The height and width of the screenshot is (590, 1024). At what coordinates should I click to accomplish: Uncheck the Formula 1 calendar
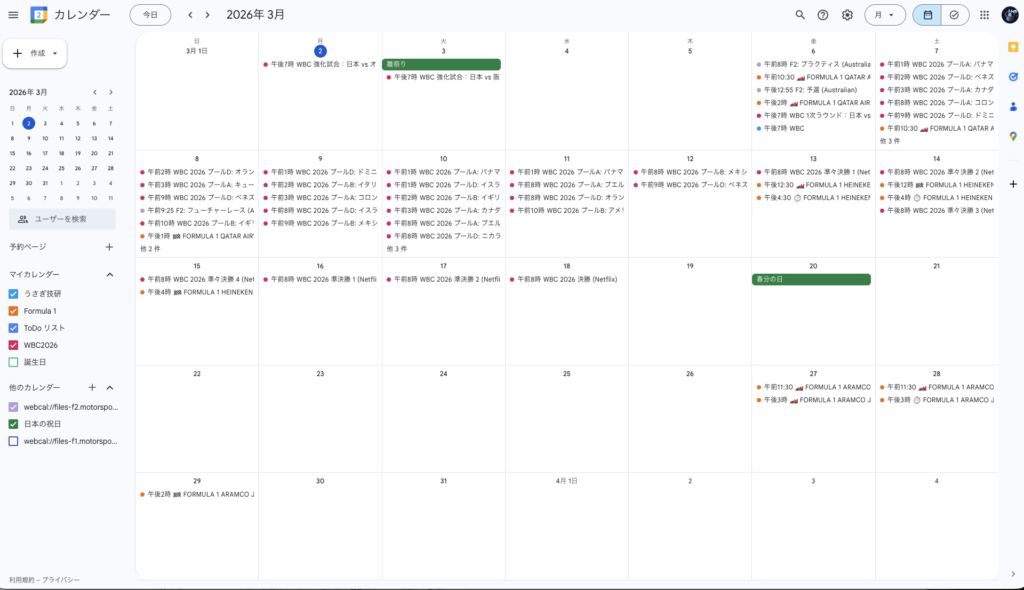tap(13, 311)
